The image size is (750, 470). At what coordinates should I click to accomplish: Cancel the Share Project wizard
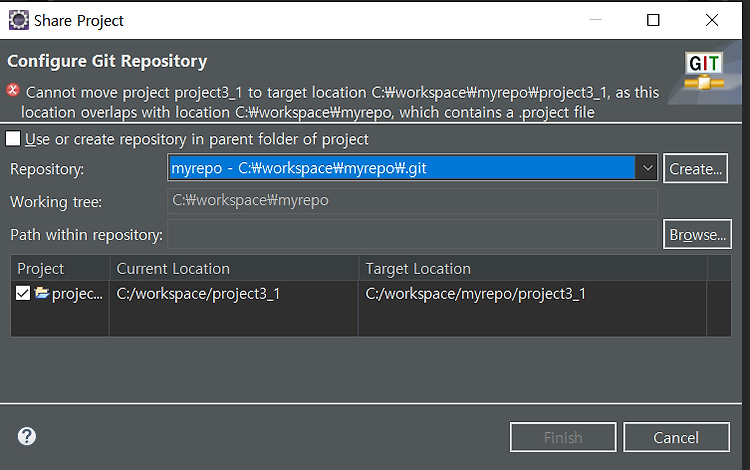676,437
